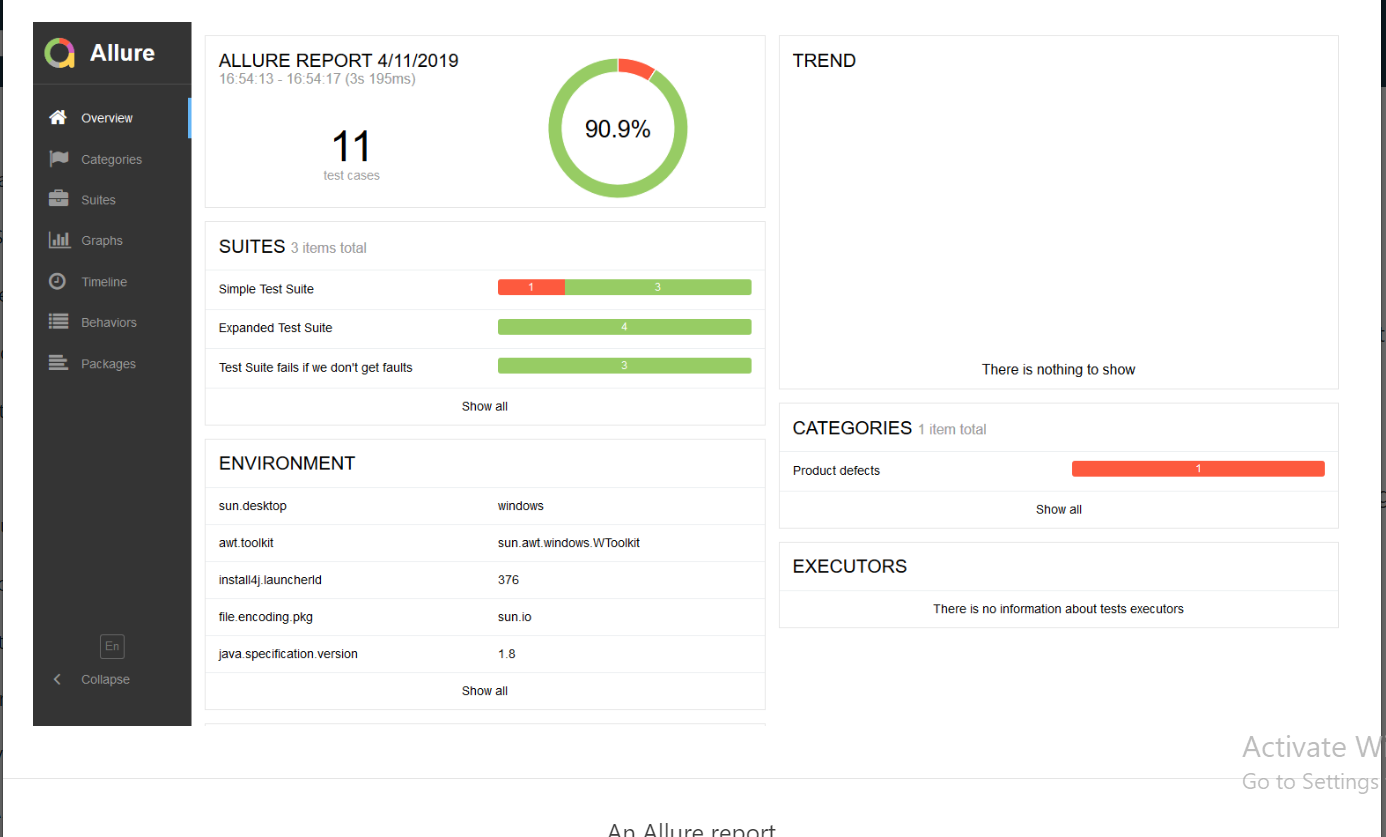Screen dimensions: 1386x837
Task: Select the Categories menu label
Action: click(x=111, y=159)
